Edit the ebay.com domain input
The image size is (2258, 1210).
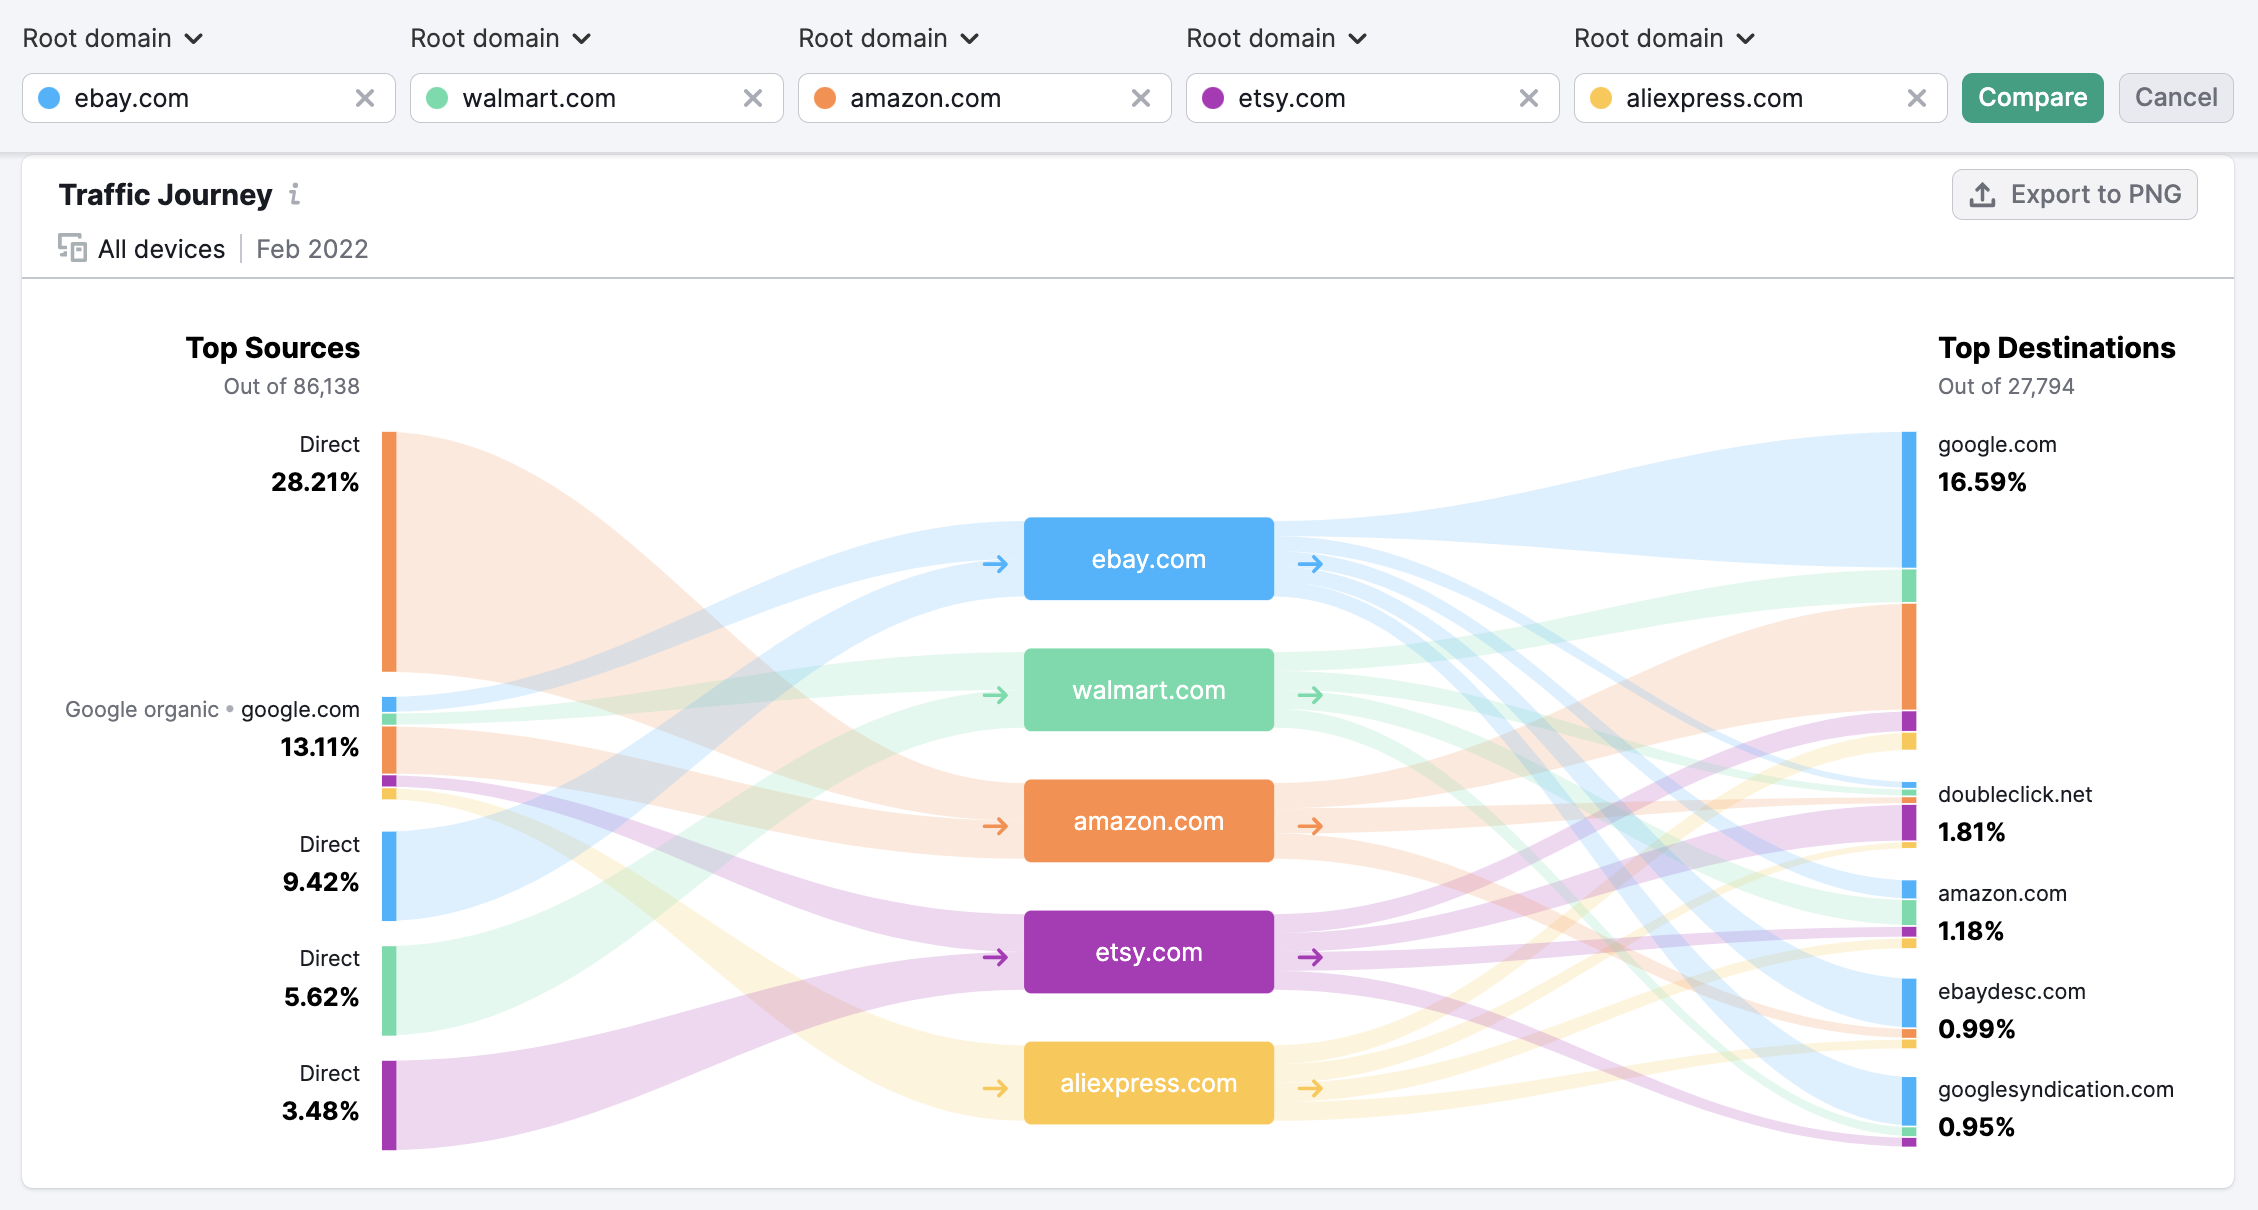point(208,98)
